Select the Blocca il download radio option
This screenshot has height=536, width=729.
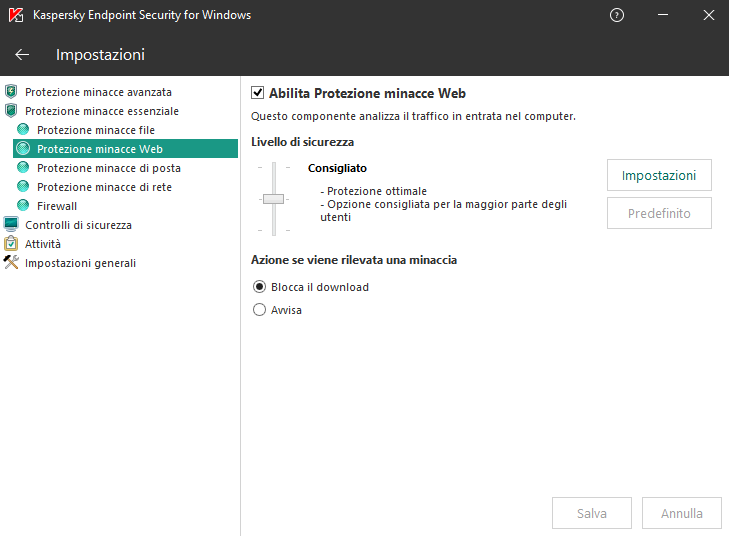point(259,287)
